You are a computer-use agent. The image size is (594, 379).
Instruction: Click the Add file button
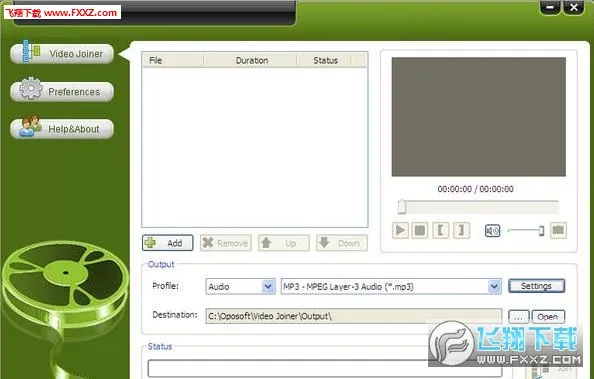[167, 243]
